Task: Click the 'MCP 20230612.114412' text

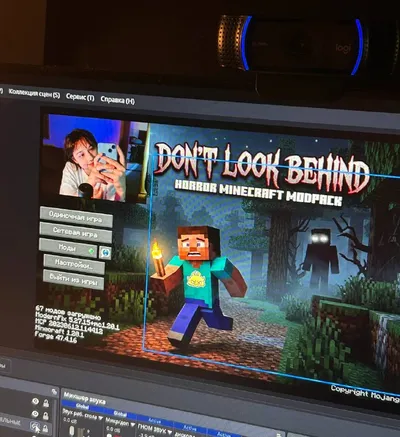Action: (x=69, y=326)
